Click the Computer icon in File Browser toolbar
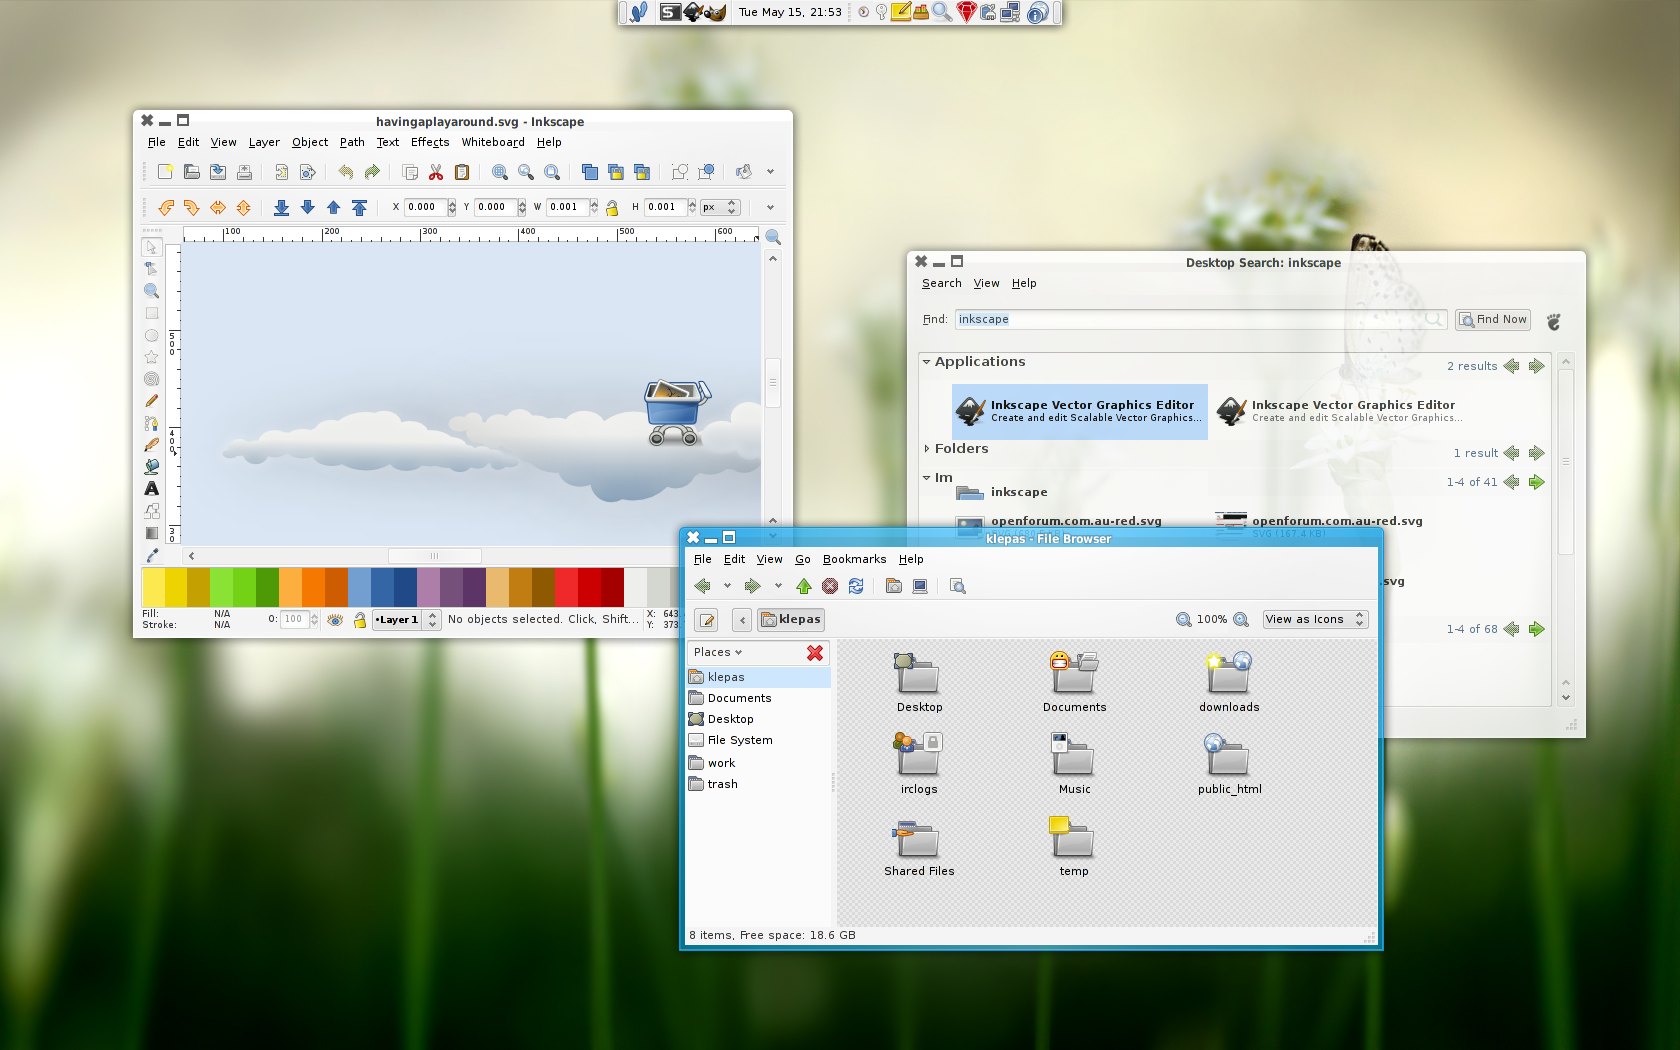The height and width of the screenshot is (1050, 1680). pos(920,586)
